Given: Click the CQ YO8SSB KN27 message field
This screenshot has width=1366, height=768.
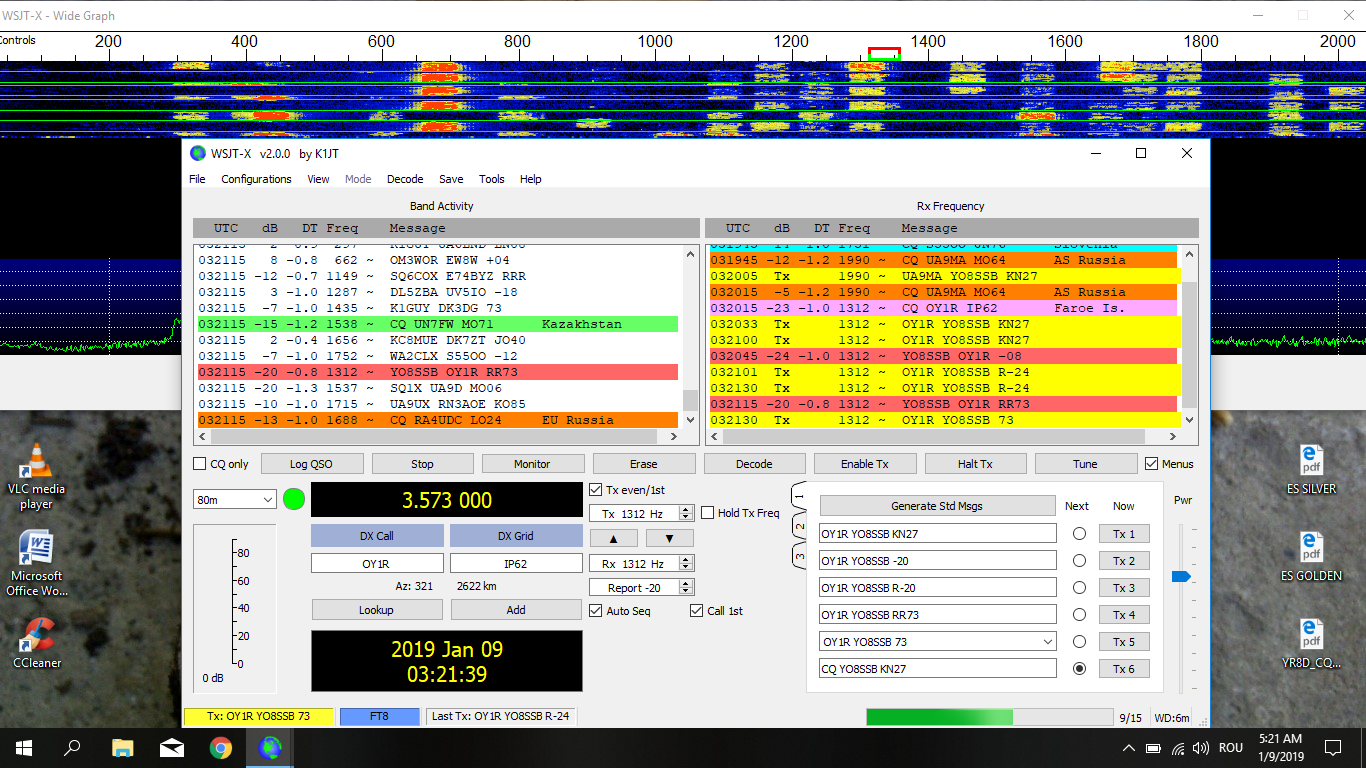Looking at the screenshot, I should [938, 669].
